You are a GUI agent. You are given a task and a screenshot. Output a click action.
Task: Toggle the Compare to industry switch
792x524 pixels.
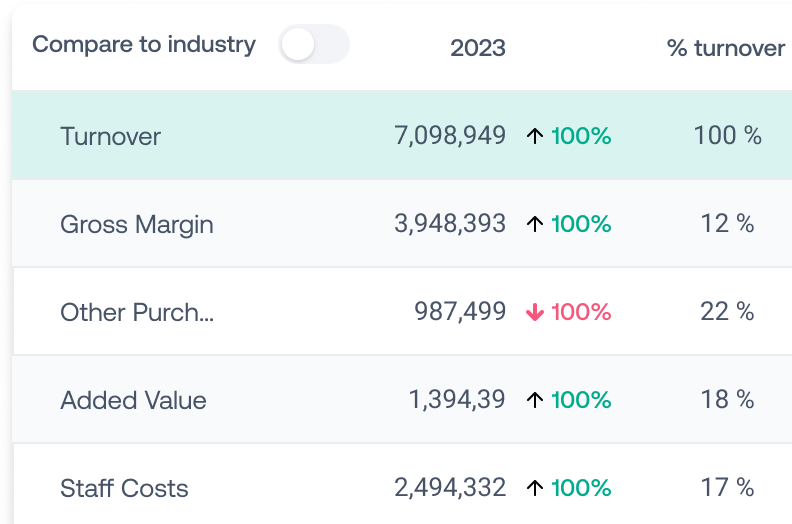tap(313, 45)
